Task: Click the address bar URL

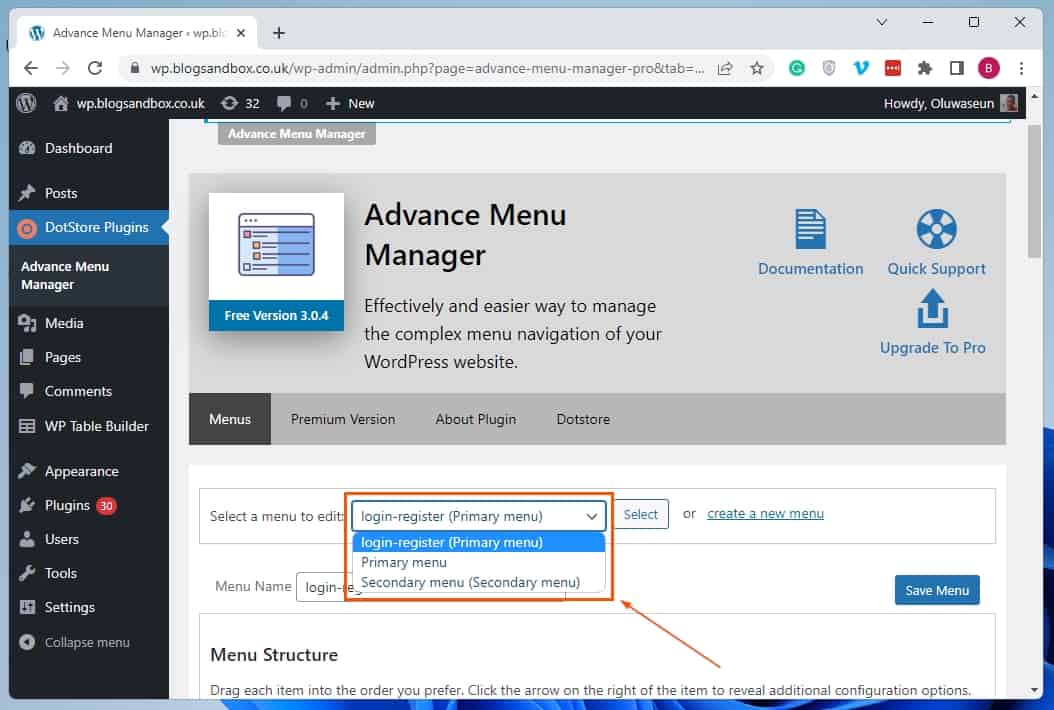Action: [x=427, y=68]
